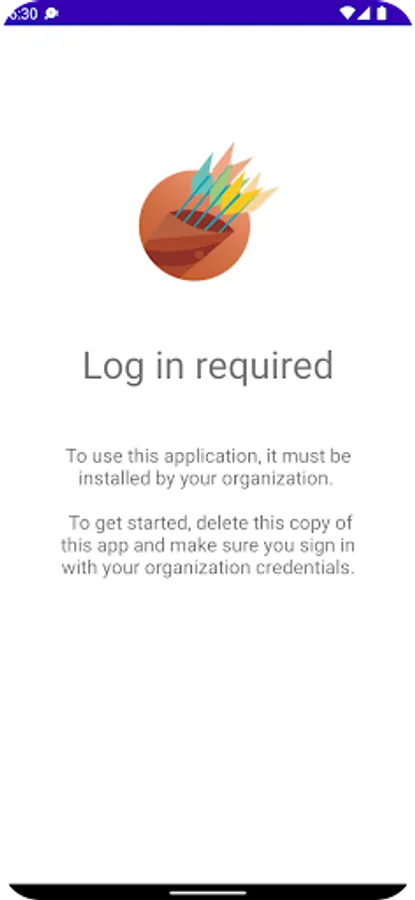Tap "installed by your organization" text
This screenshot has height=900, width=415.
pyautogui.click(x=205, y=479)
